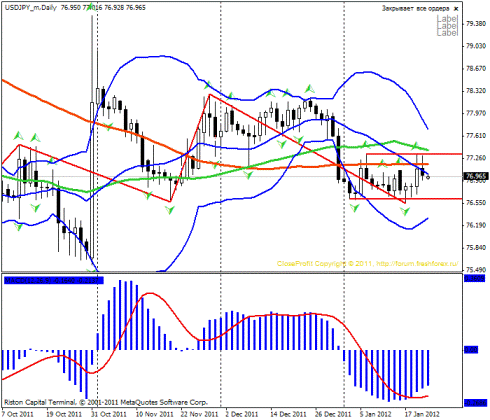Click the 76.550 price scale value
The image size is (490, 420).
pos(476,203)
